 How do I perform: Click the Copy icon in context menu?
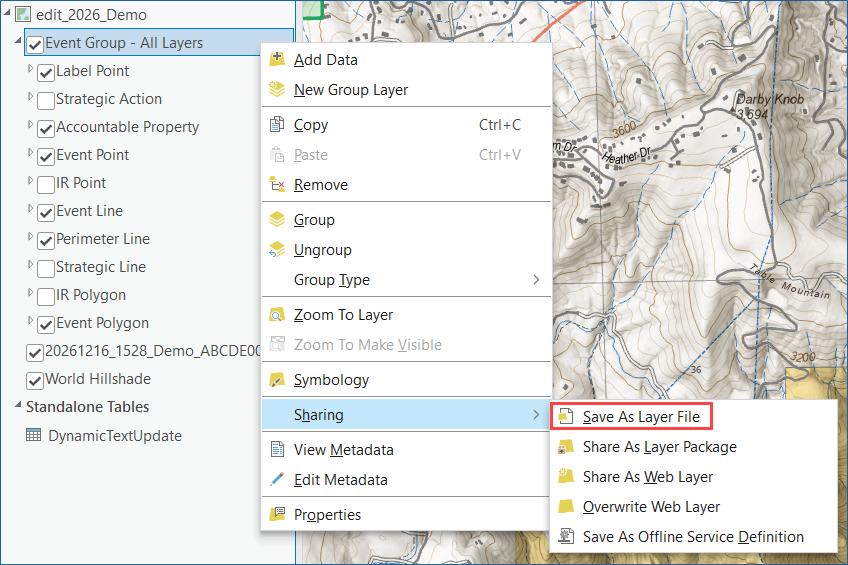[277, 124]
